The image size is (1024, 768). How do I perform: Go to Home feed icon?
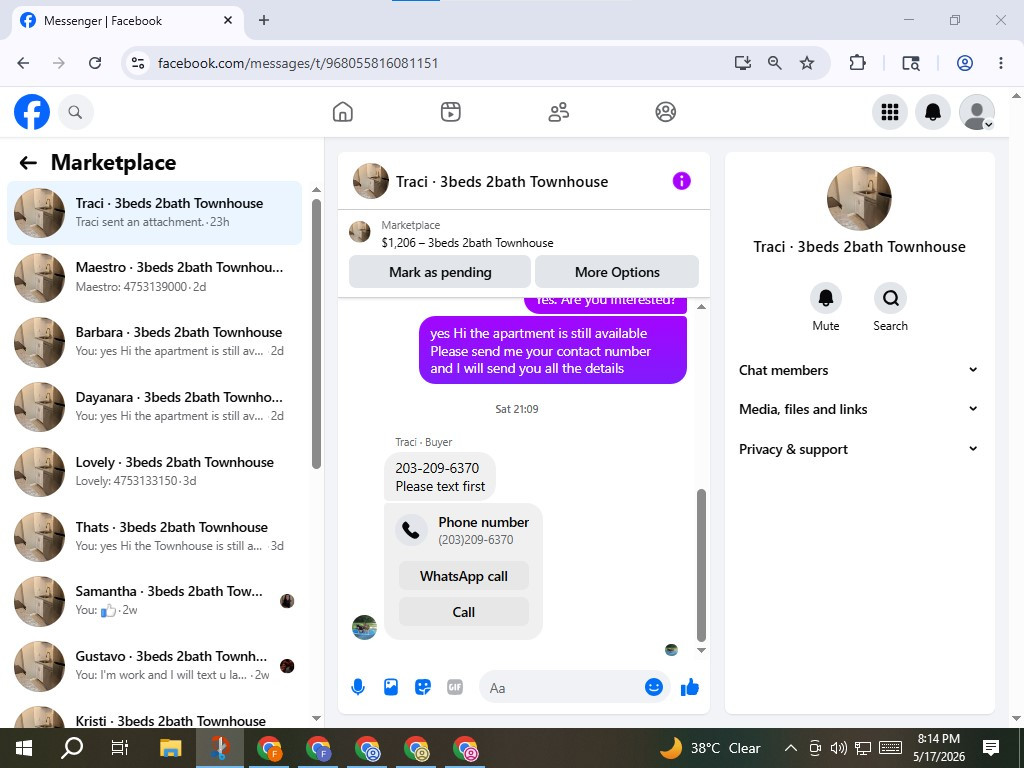342,112
